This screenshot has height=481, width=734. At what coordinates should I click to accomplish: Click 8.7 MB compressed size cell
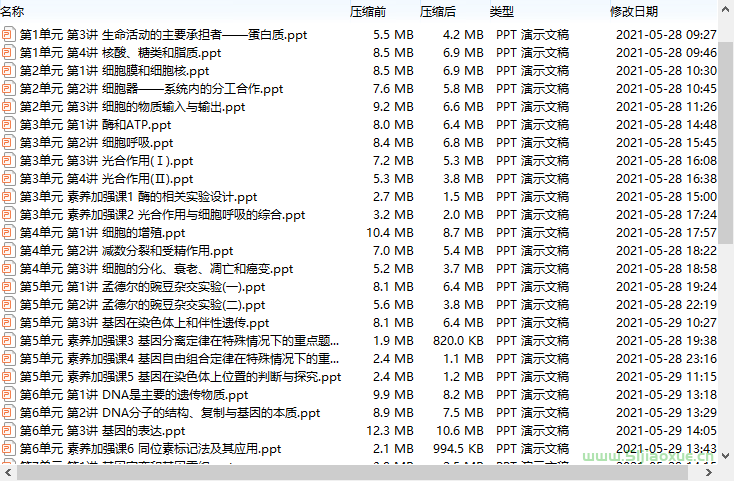(x=463, y=233)
